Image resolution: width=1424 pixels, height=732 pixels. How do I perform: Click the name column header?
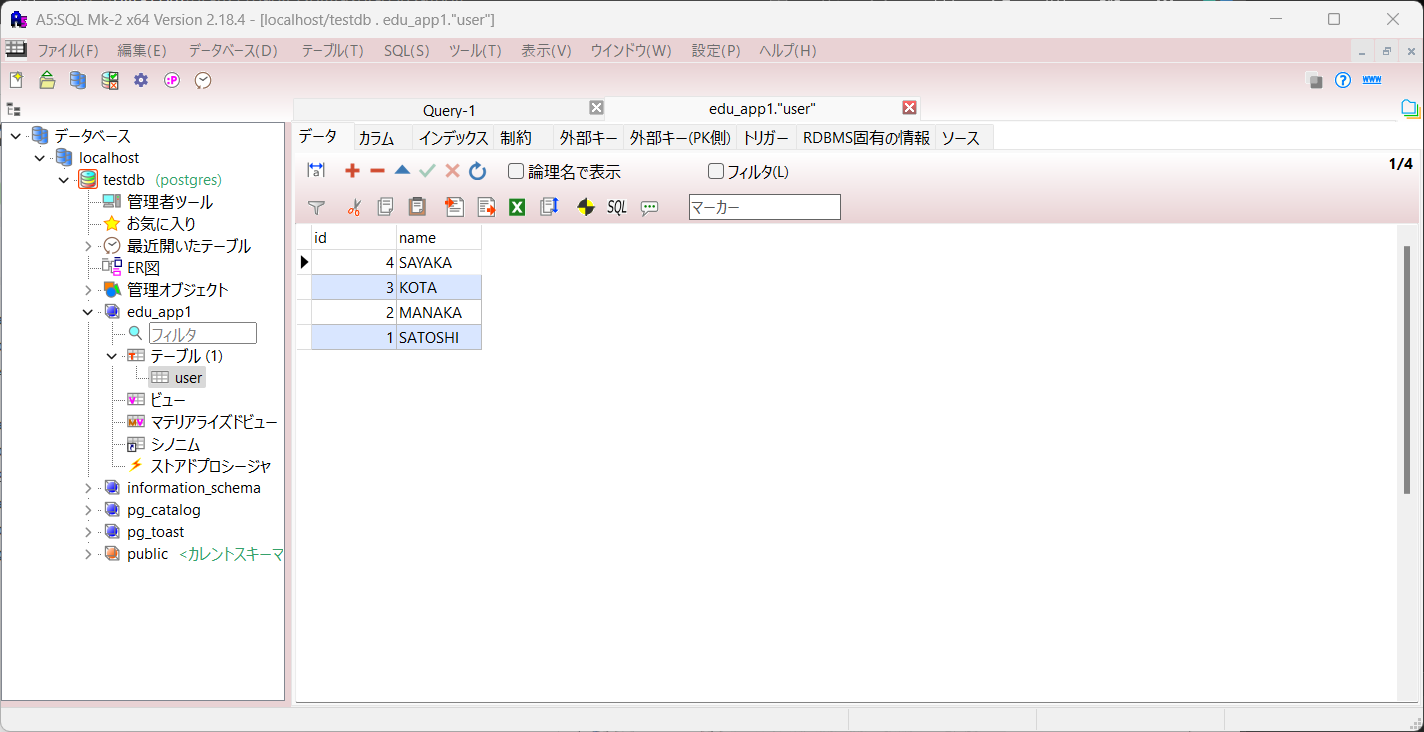pos(439,238)
